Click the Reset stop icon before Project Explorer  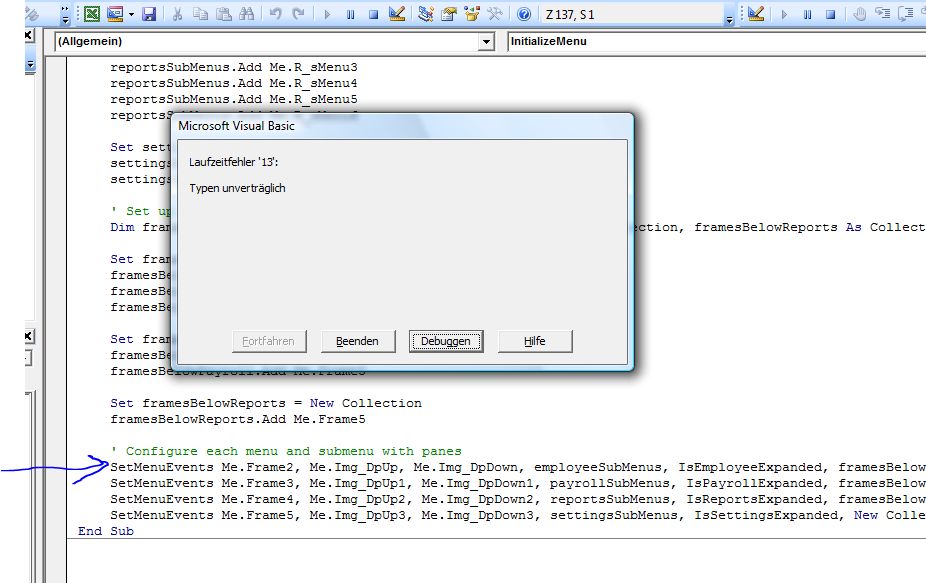click(x=373, y=14)
